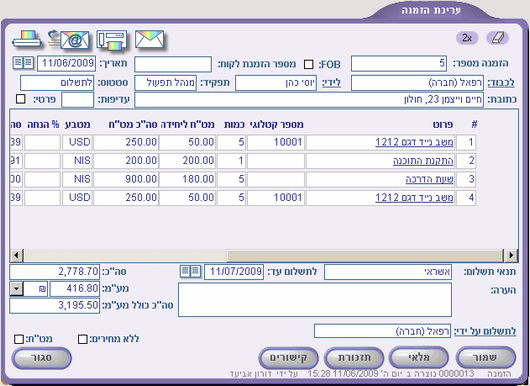Click the מספר קטלוגי column header

[x=276, y=125]
